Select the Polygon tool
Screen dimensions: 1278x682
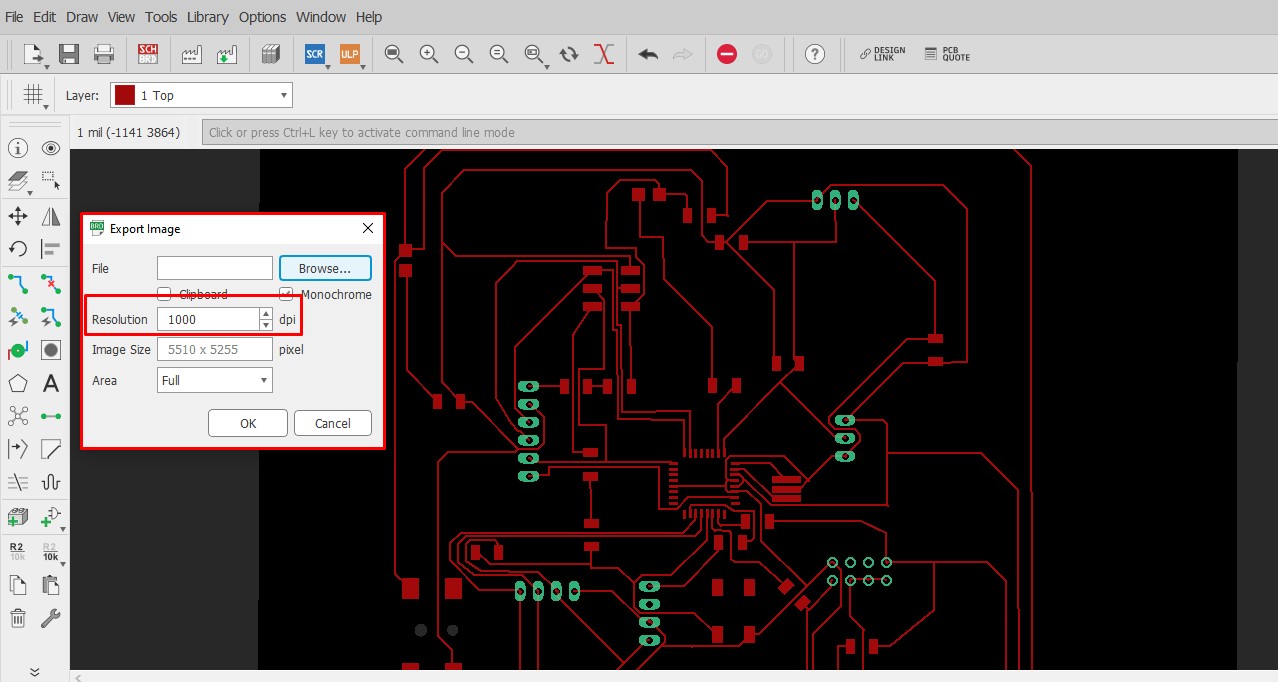coord(18,383)
